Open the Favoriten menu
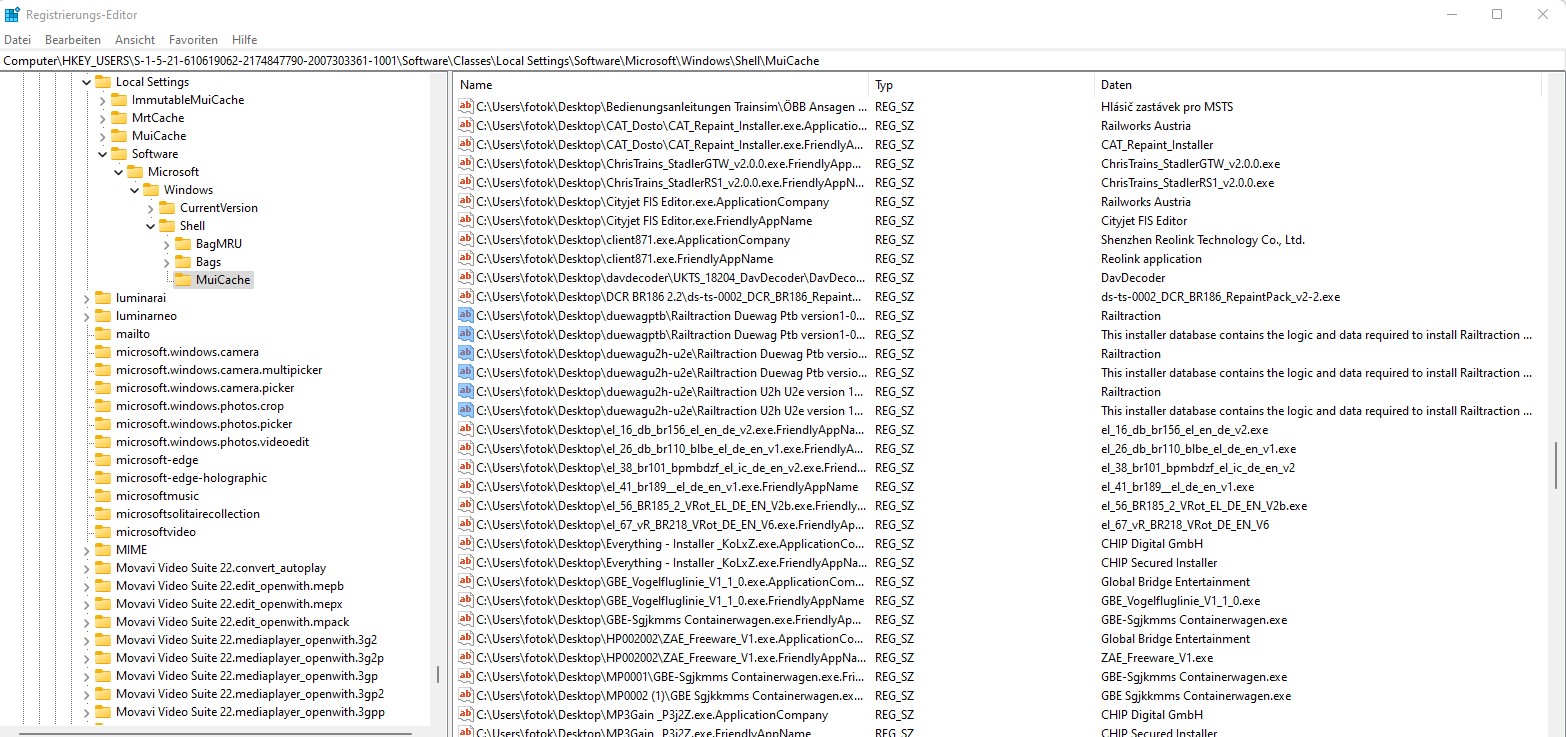1566x737 pixels. click(193, 40)
